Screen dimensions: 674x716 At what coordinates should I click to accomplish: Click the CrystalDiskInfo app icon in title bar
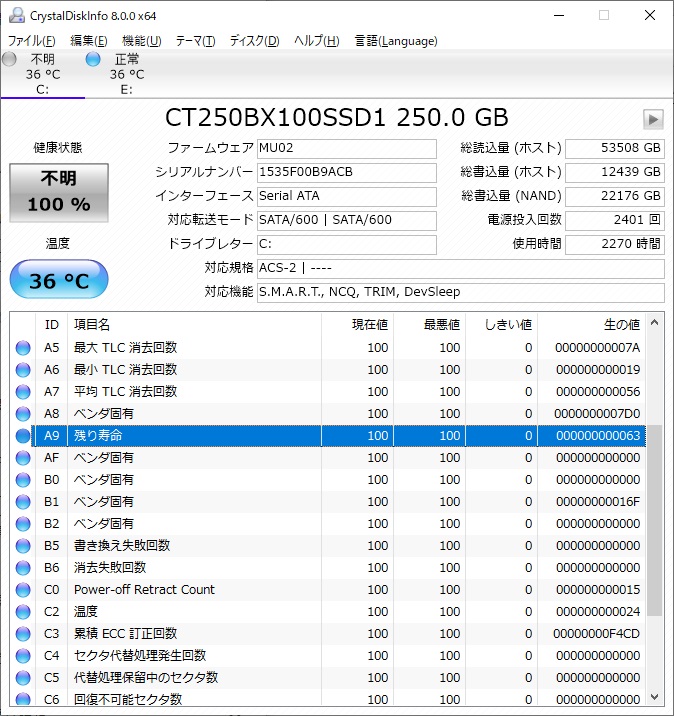[16, 16]
